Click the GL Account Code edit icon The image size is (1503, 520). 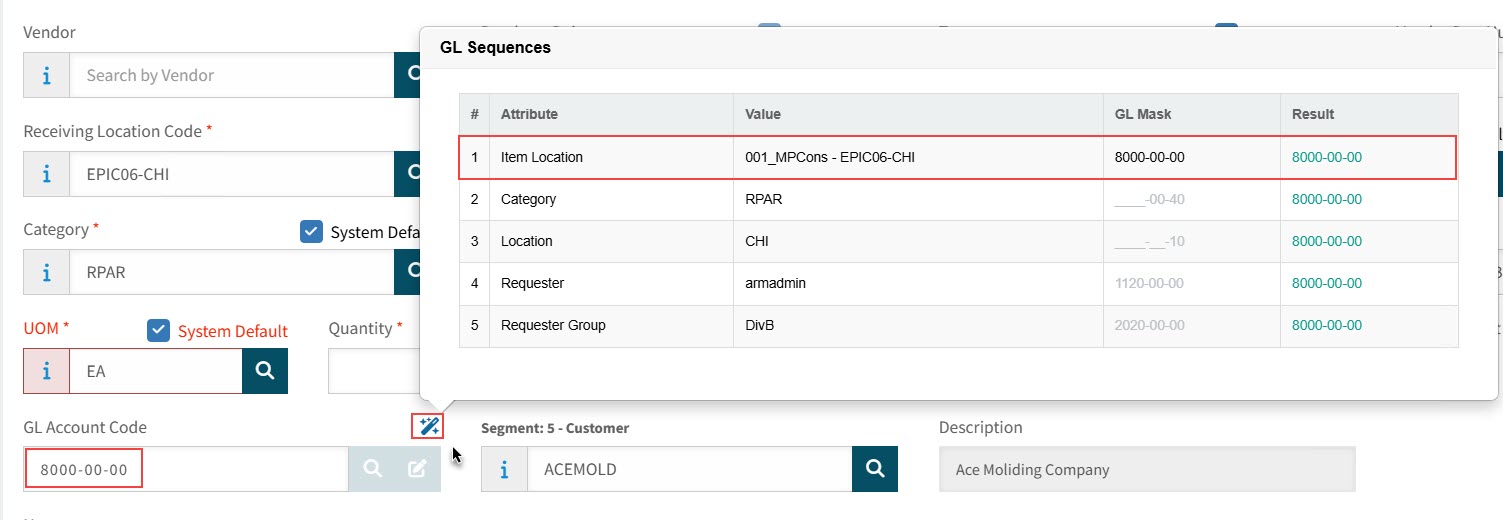(x=417, y=469)
